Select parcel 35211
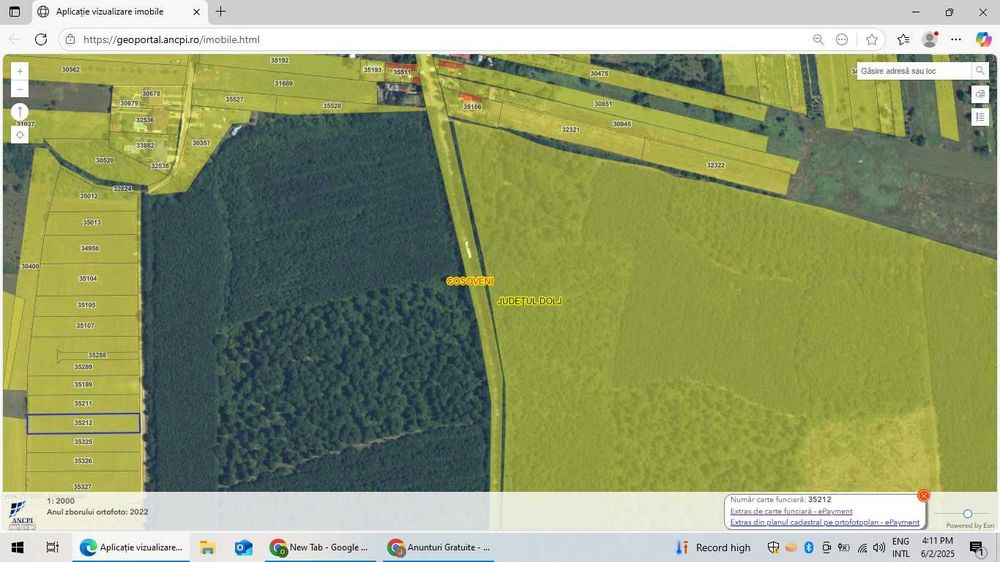1000x562 pixels. point(83,403)
